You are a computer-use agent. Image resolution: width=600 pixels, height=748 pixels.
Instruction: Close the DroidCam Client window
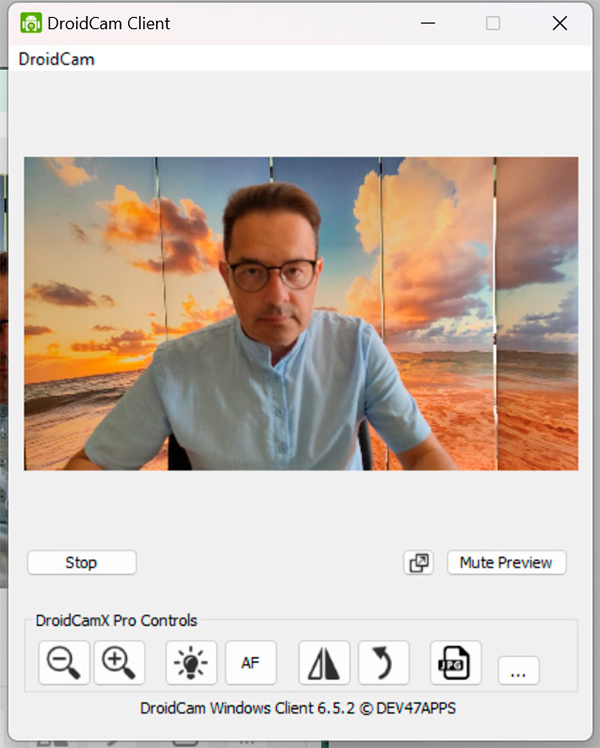(x=559, y=23)
